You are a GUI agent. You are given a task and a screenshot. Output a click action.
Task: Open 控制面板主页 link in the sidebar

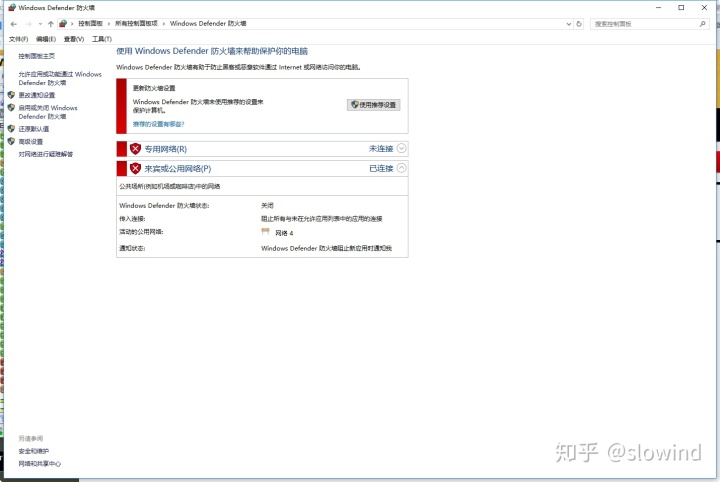pyautogui.click(x=36, y=56)
